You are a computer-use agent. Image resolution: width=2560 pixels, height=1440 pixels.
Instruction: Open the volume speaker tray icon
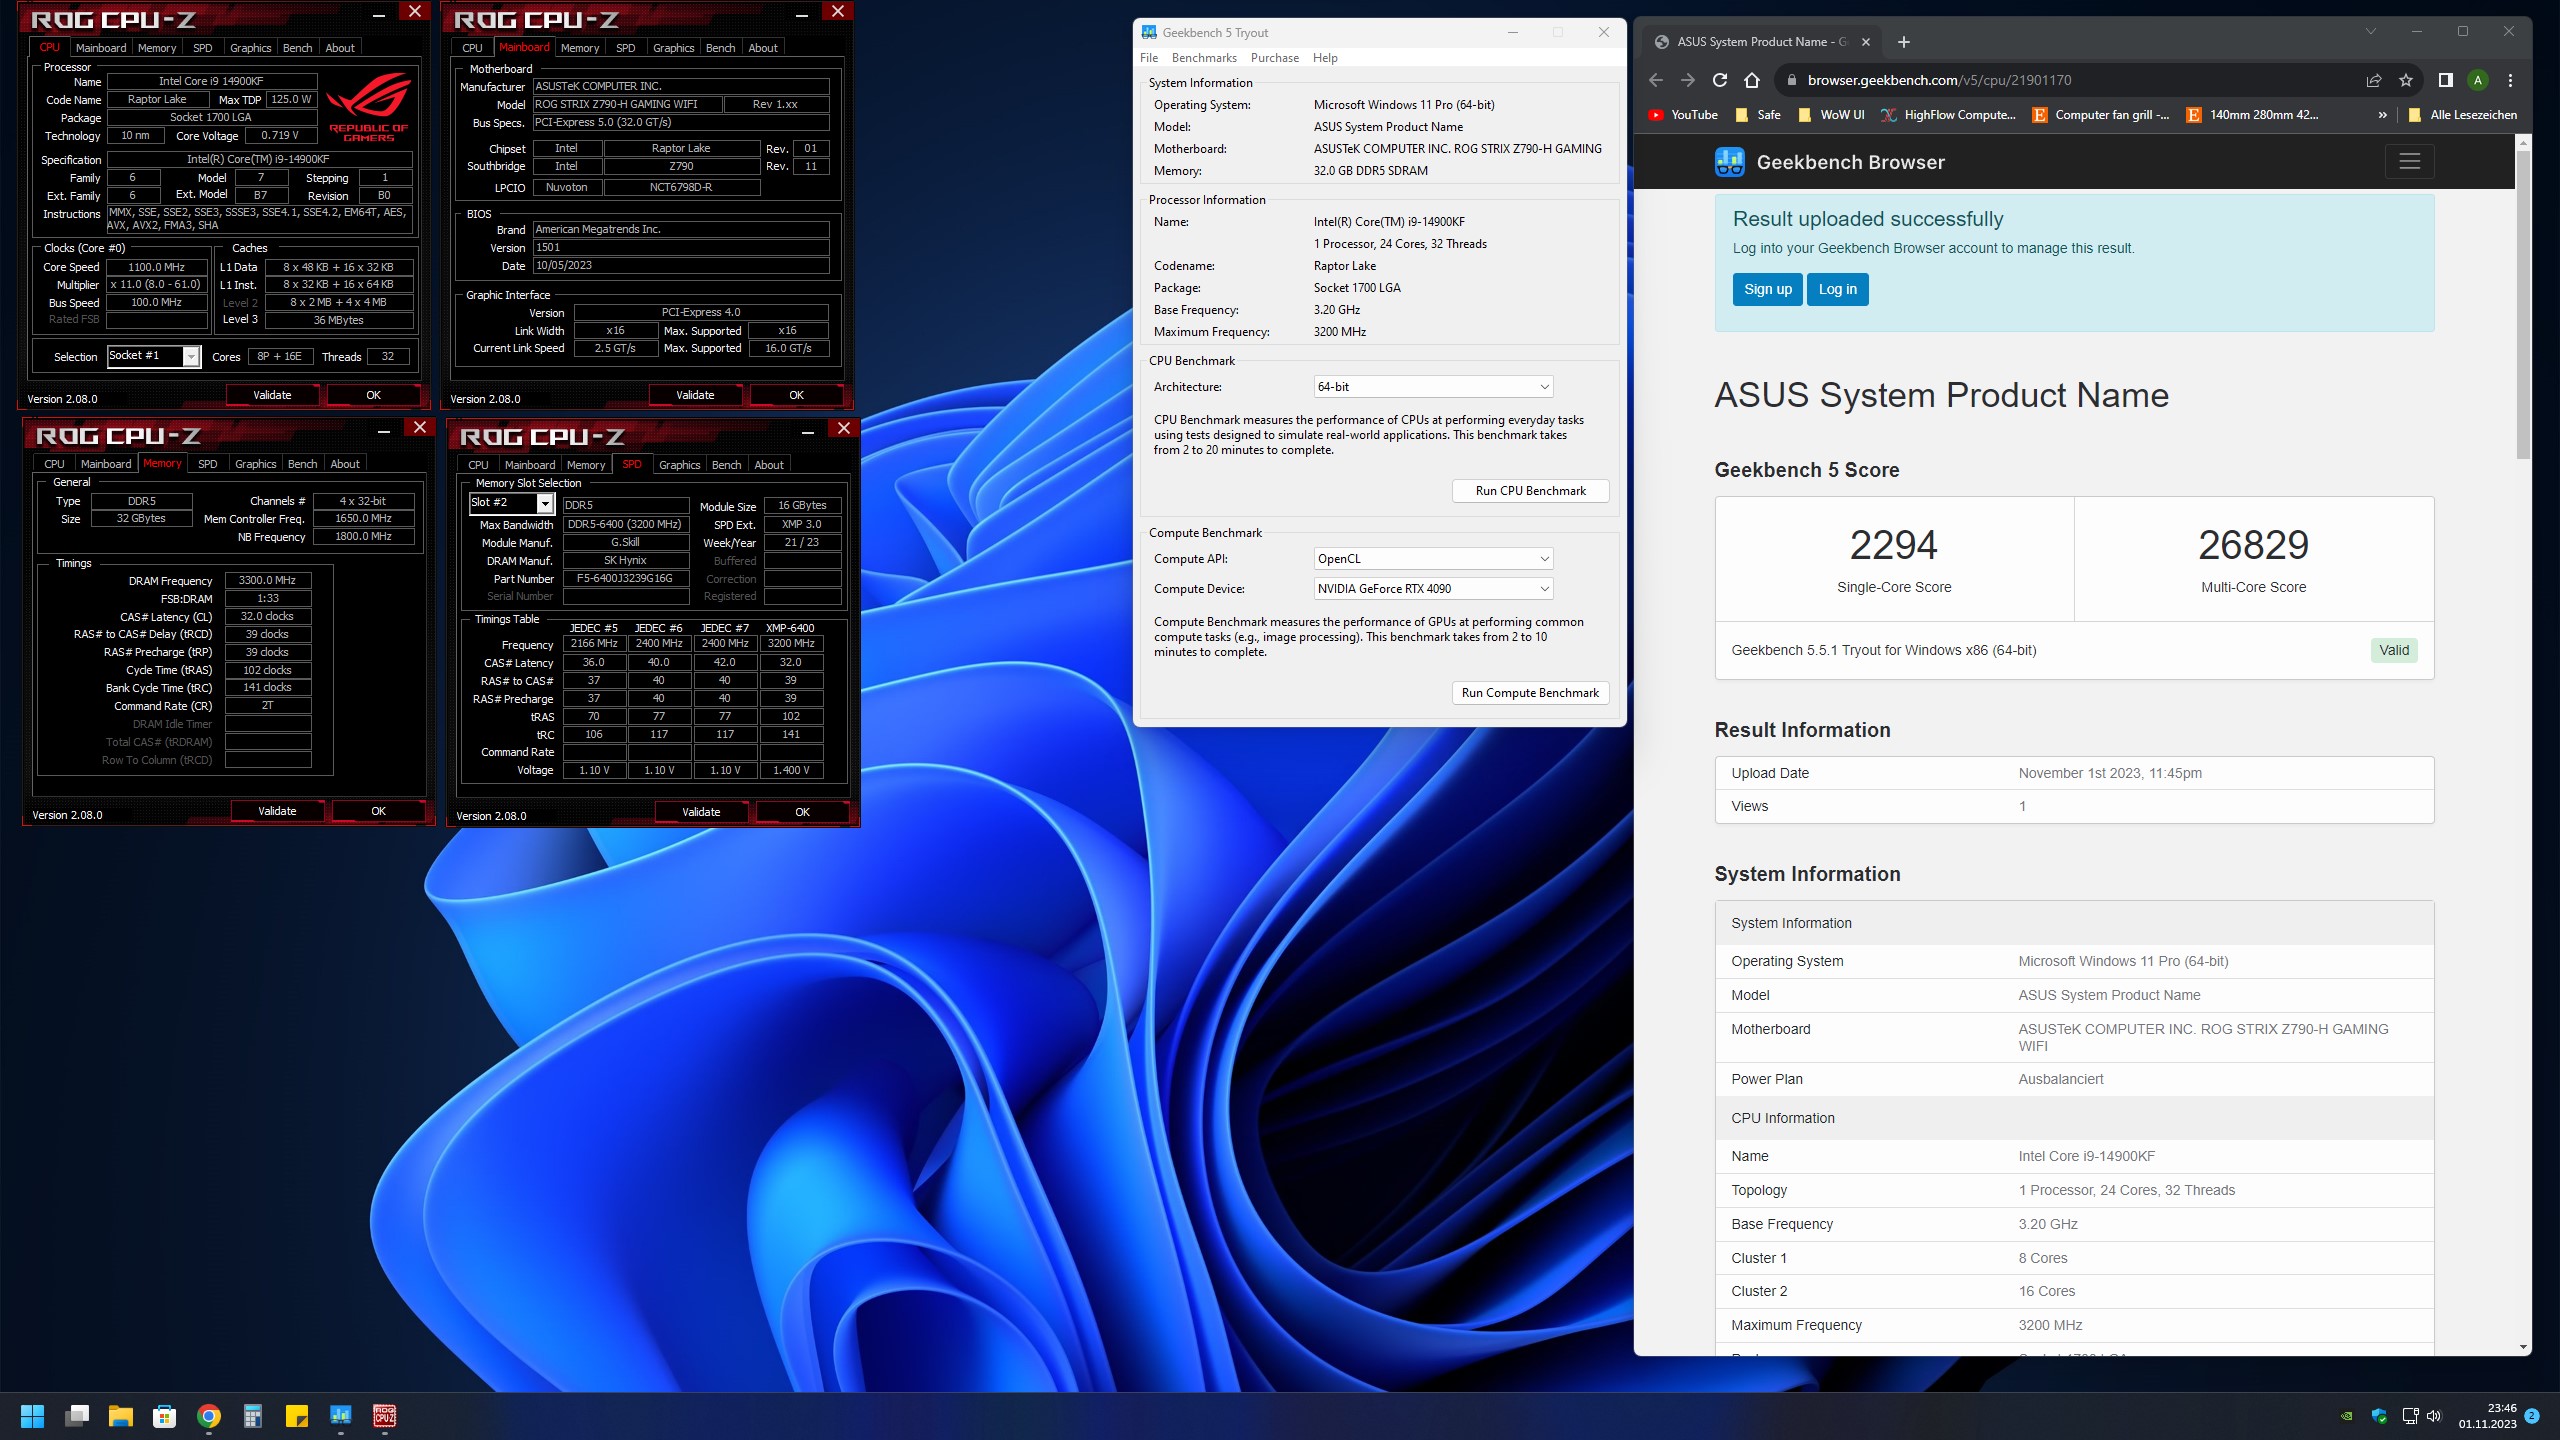[2434, 1416]
